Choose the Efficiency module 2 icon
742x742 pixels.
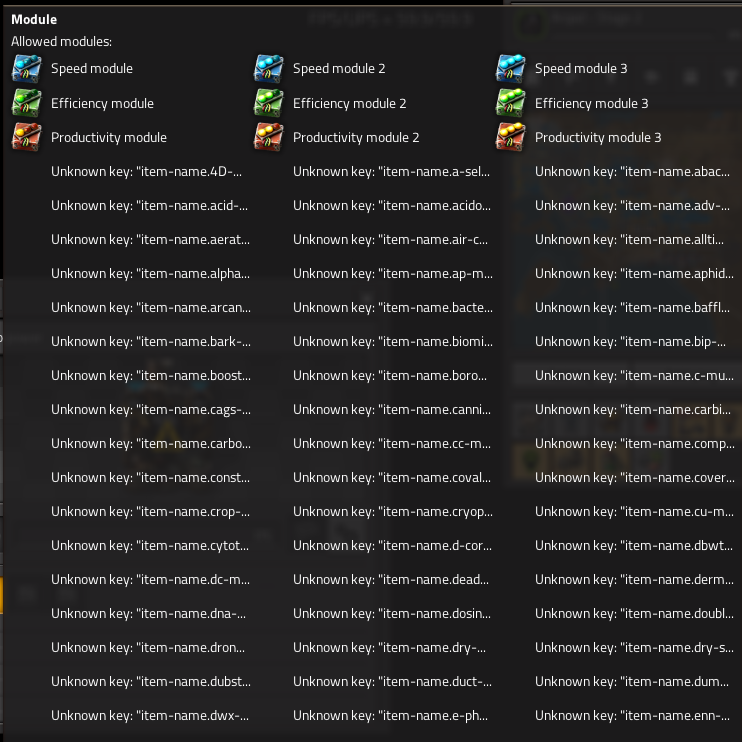(x=268, y=103)
